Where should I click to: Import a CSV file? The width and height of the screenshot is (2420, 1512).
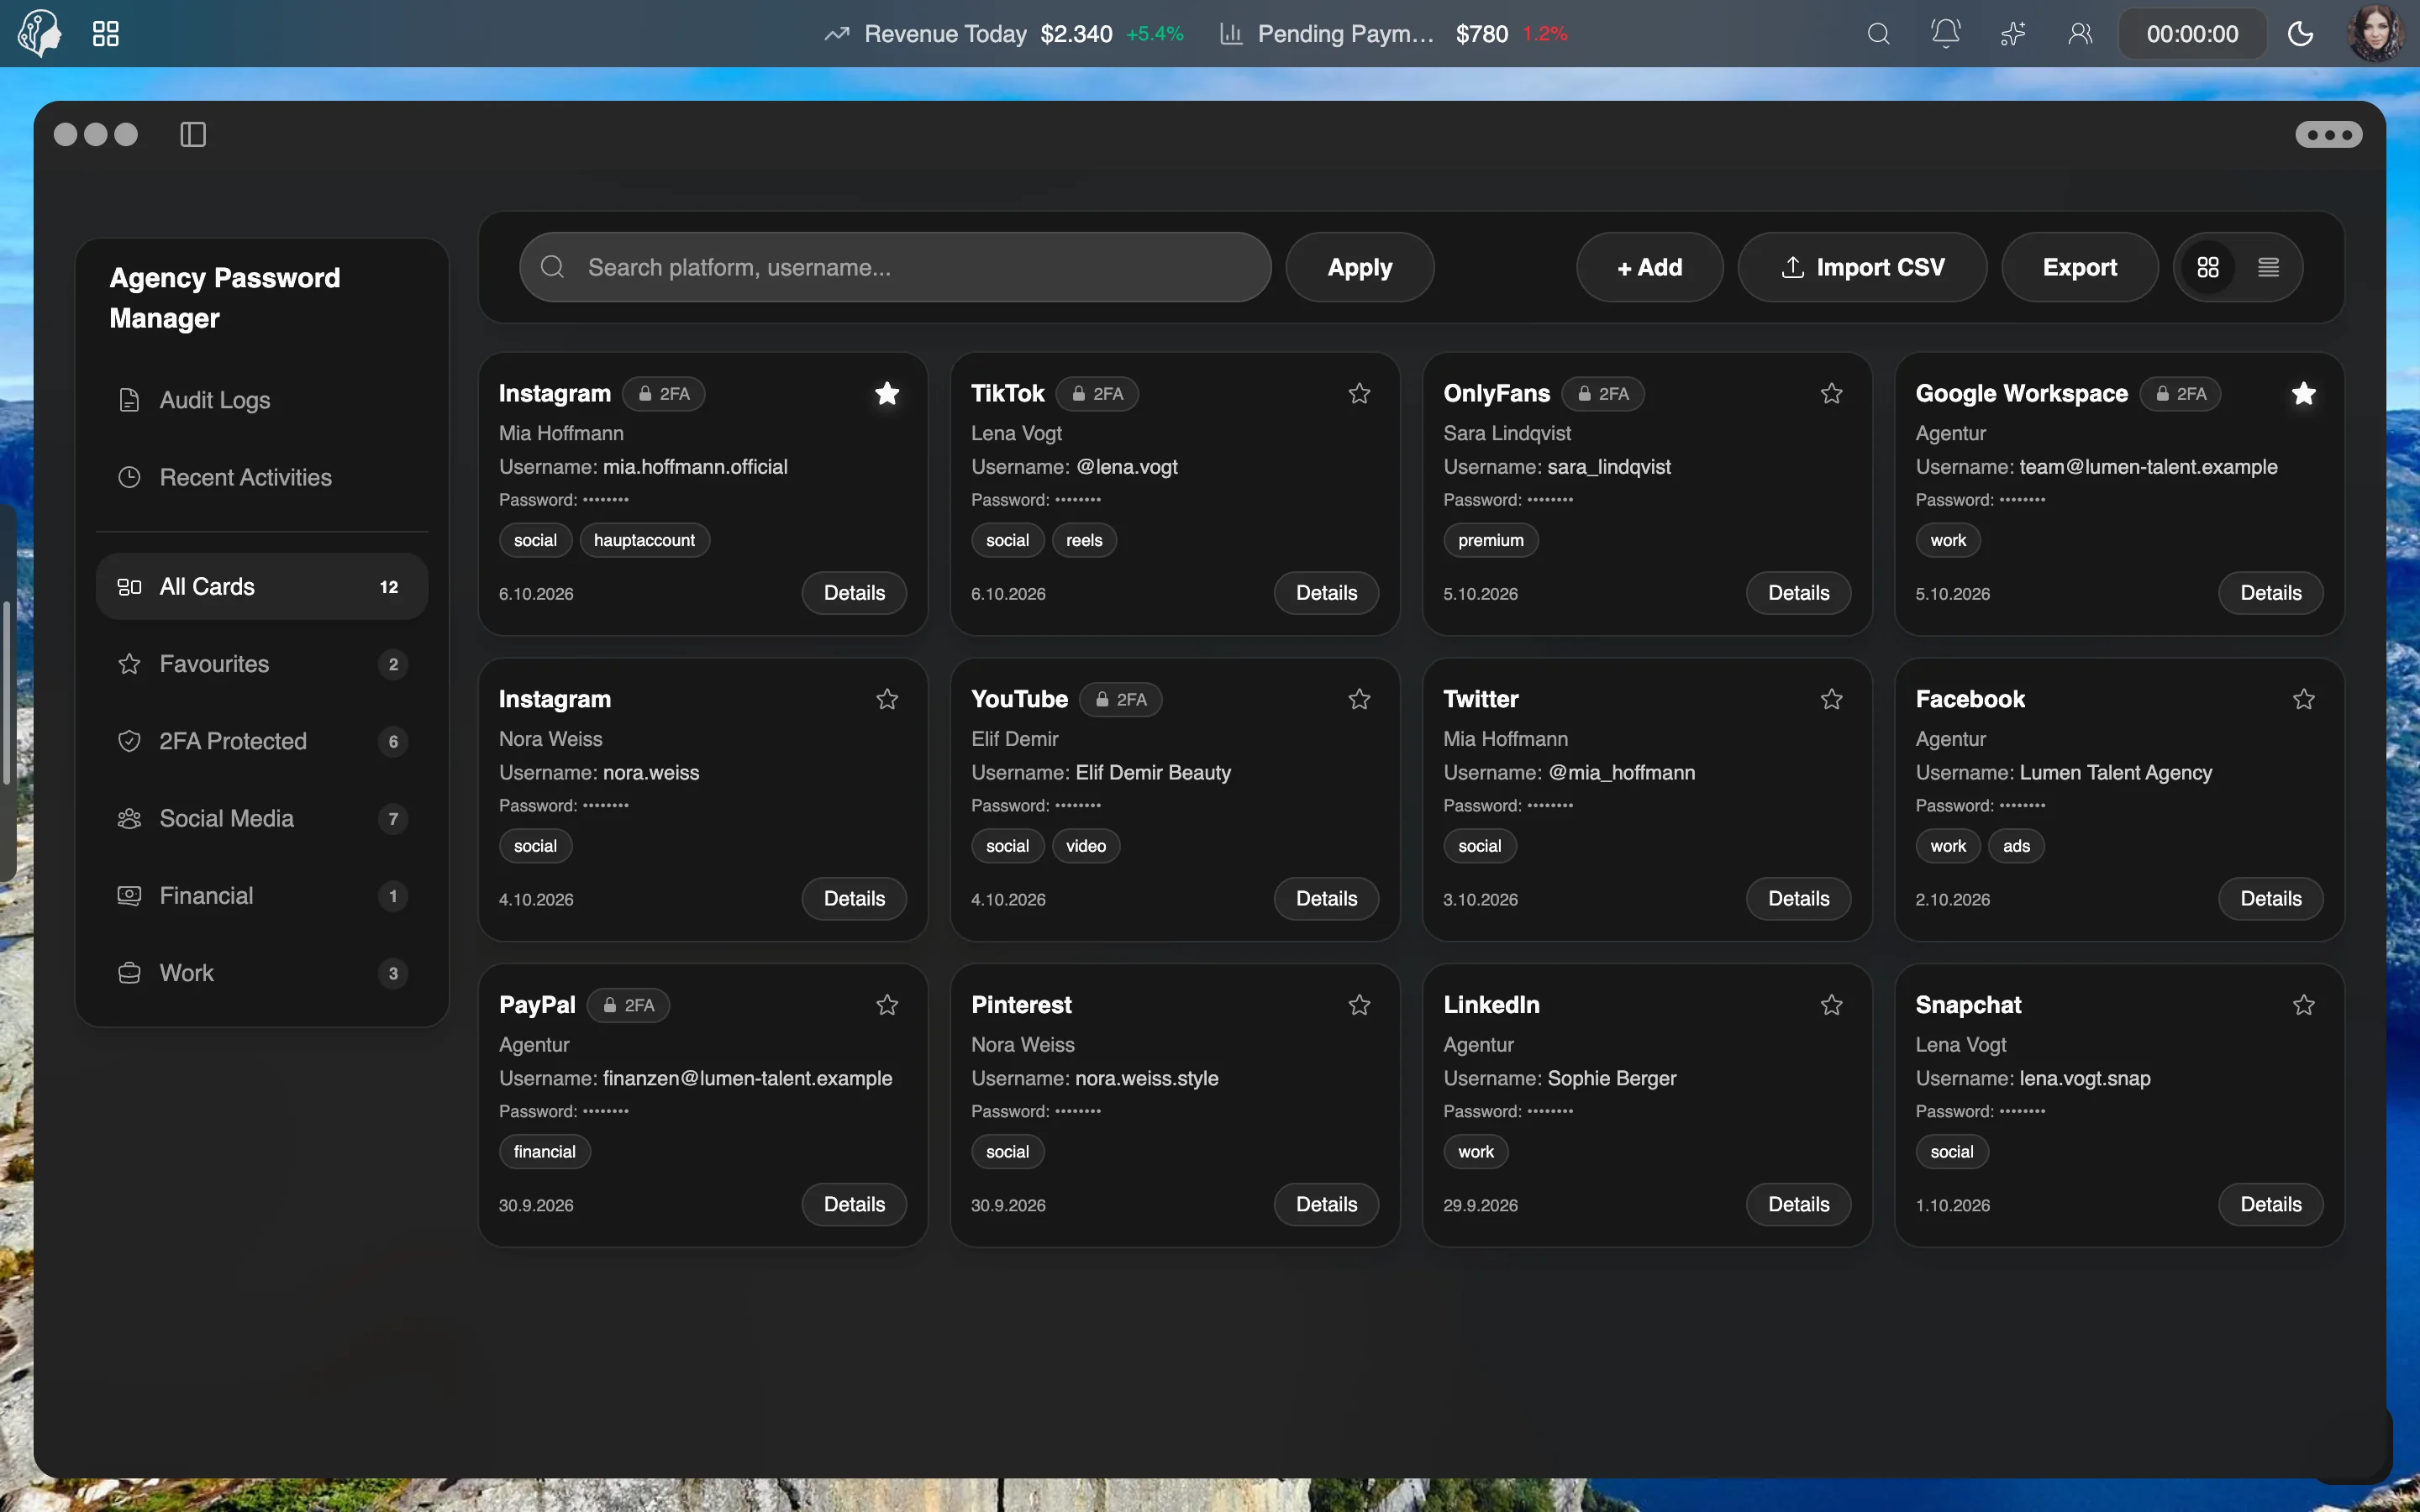click(x=1862, y=267)
